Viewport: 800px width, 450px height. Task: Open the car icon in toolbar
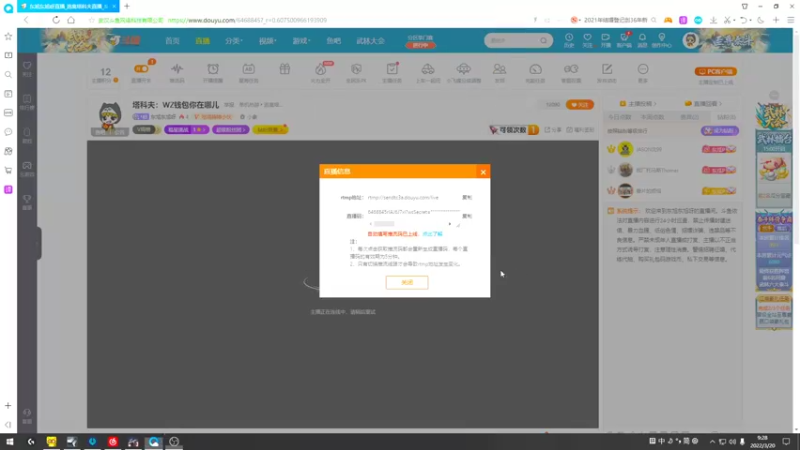click(428, 69)
